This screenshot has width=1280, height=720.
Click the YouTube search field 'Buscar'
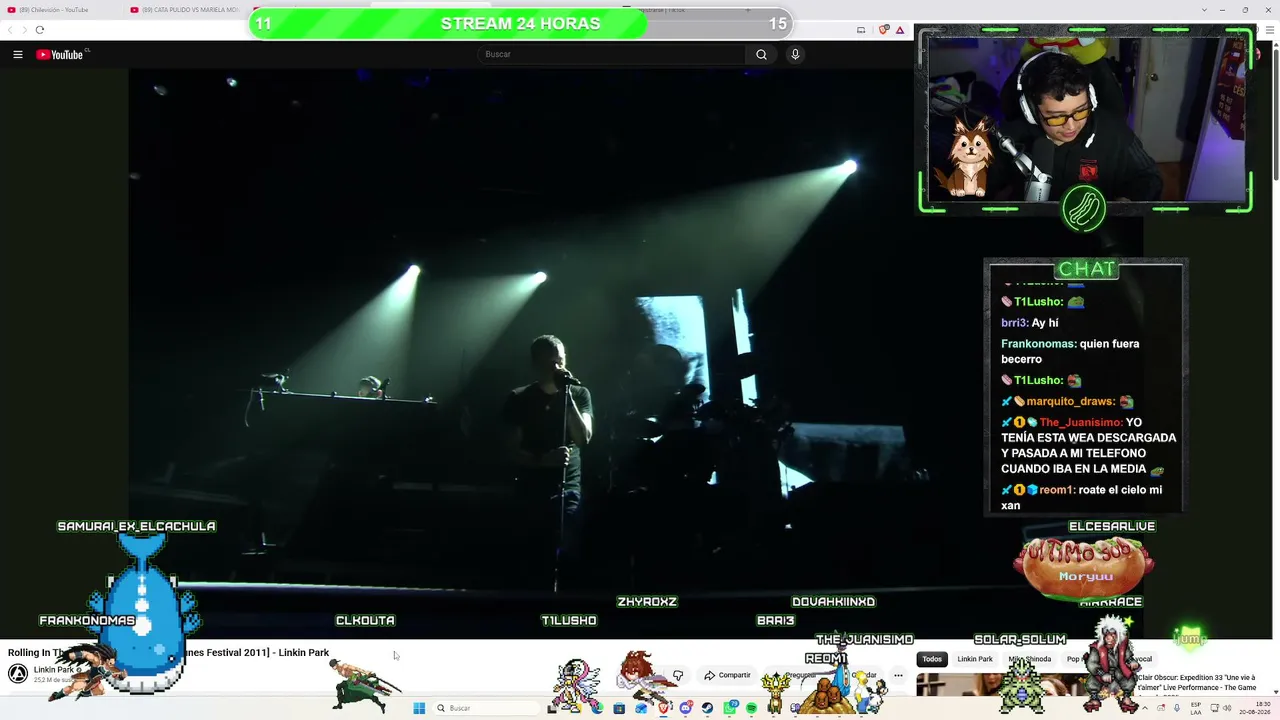click(611, 54)
